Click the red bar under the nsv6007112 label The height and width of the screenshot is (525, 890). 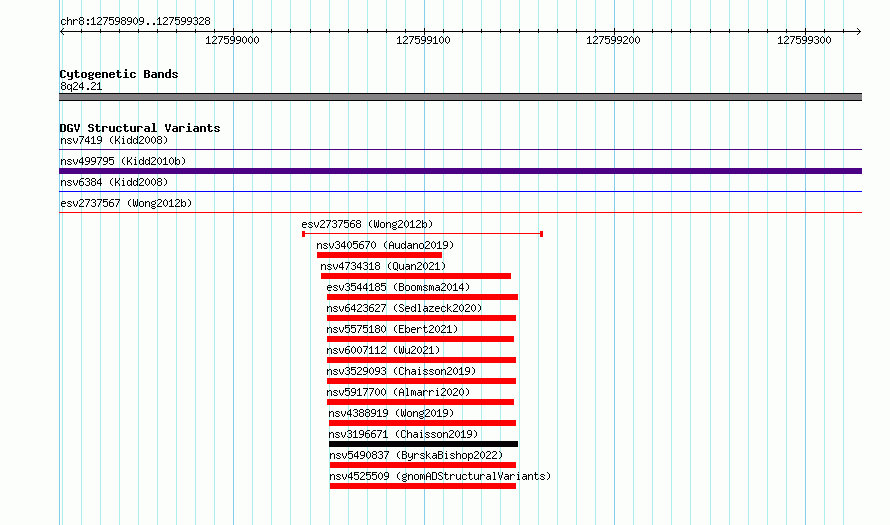422,360
